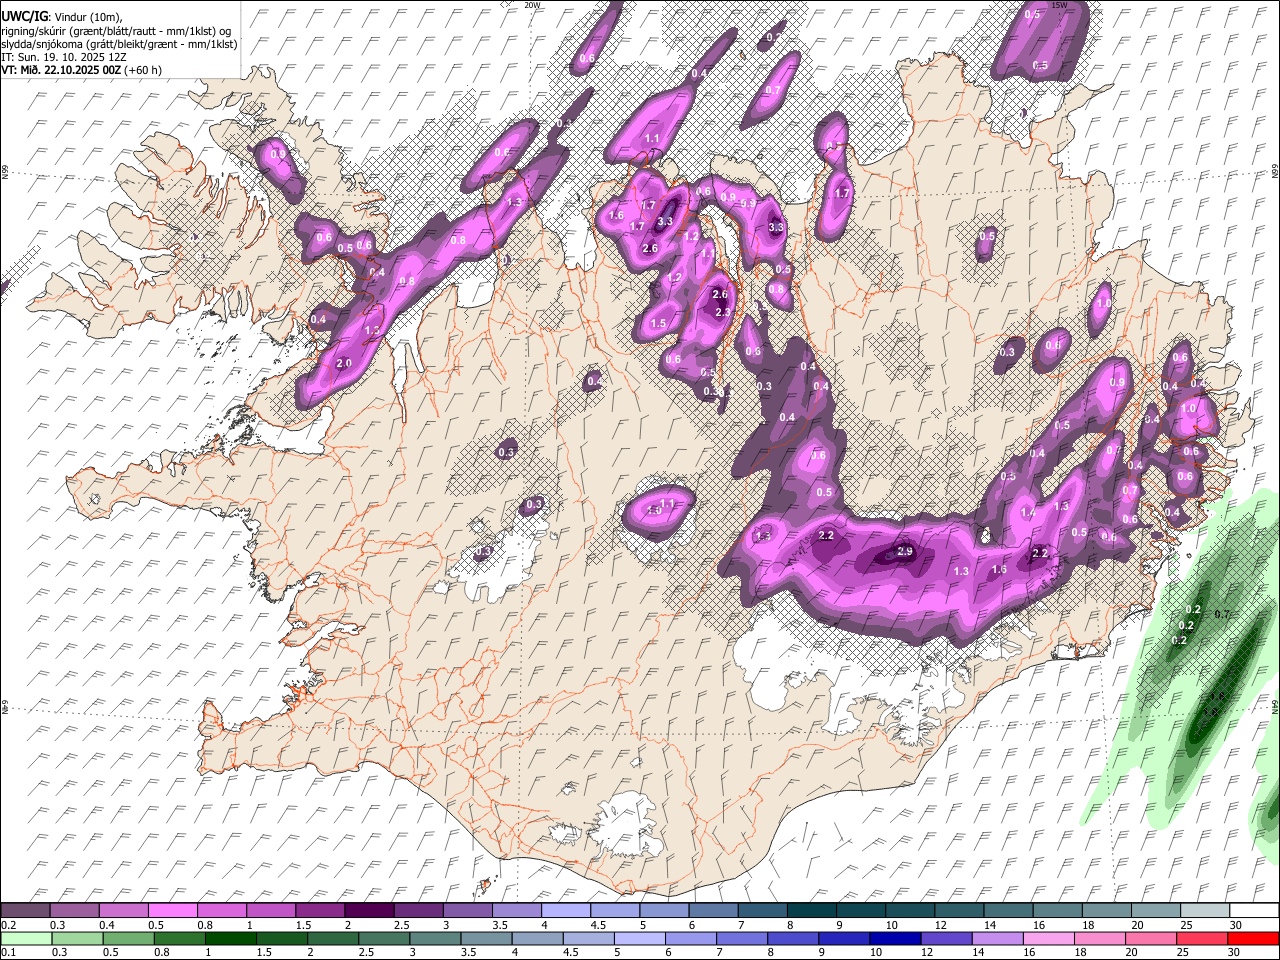Click the red swatch ending the green-blue legend row
This screenshot has height=960, width=1280.
[x=1254, y=938]
